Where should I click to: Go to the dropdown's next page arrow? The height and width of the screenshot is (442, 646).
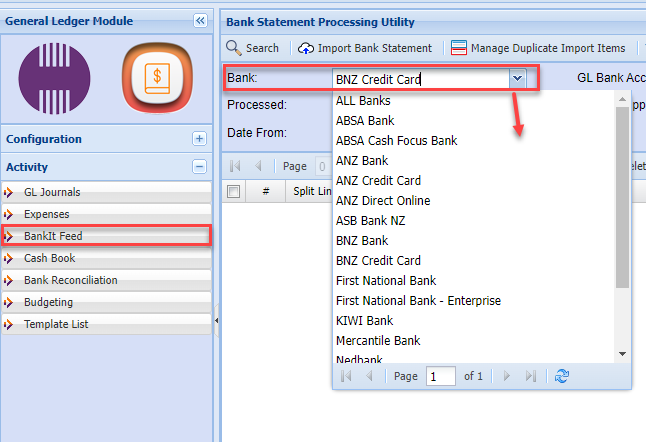point(507,376)
